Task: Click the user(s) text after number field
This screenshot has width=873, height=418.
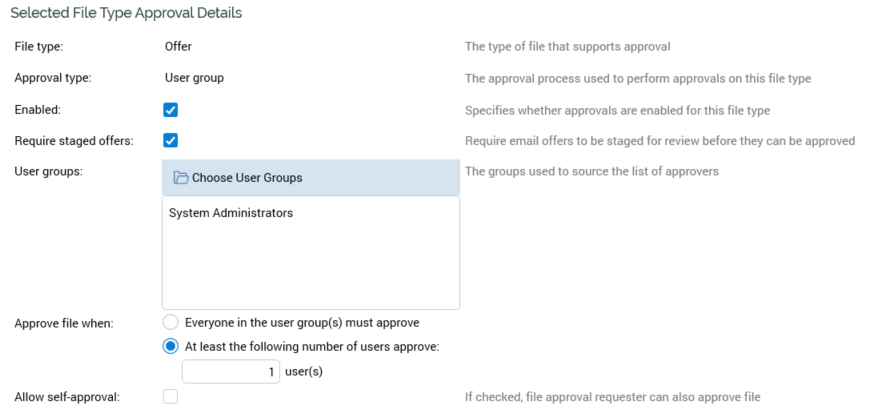Action: point(305,372)
